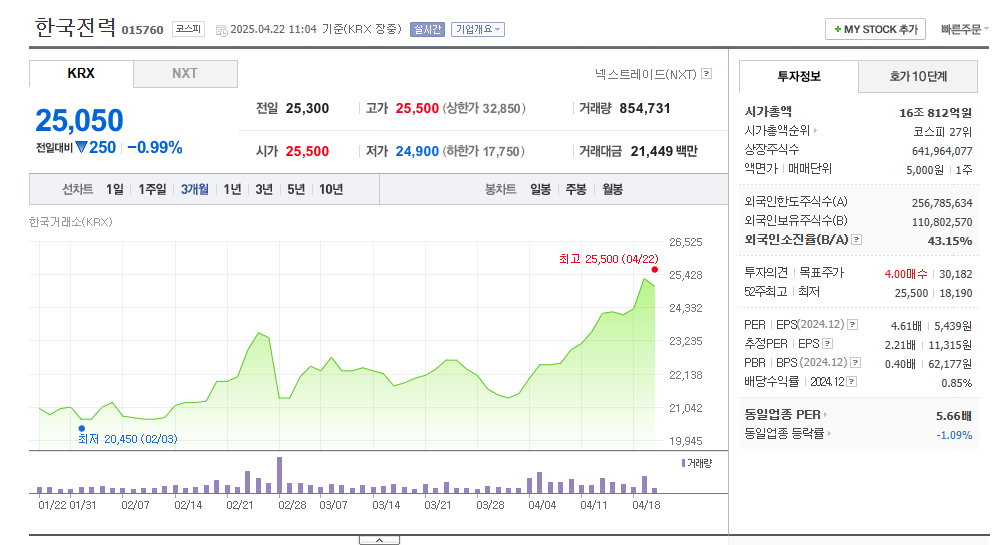Click the 목표주가 value 30,182
The width and height of the screenshot is (1004, 545).
pyautogui.click(x=956, y=274)
